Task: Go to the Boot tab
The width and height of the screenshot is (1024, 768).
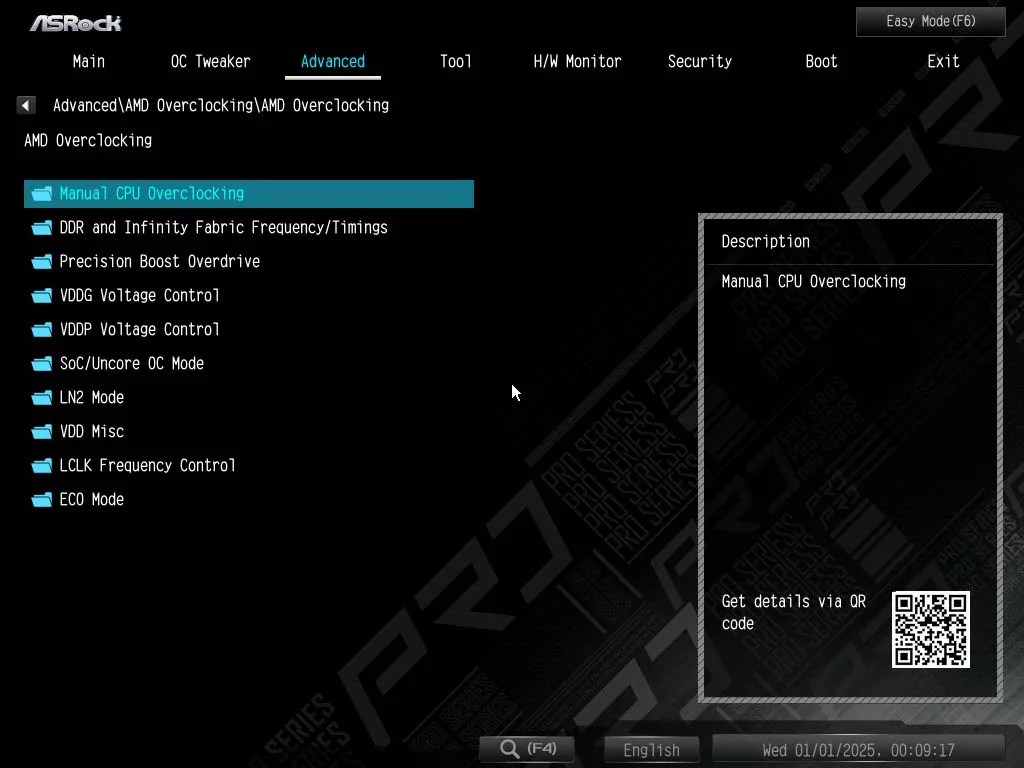Action: [821, 62]
